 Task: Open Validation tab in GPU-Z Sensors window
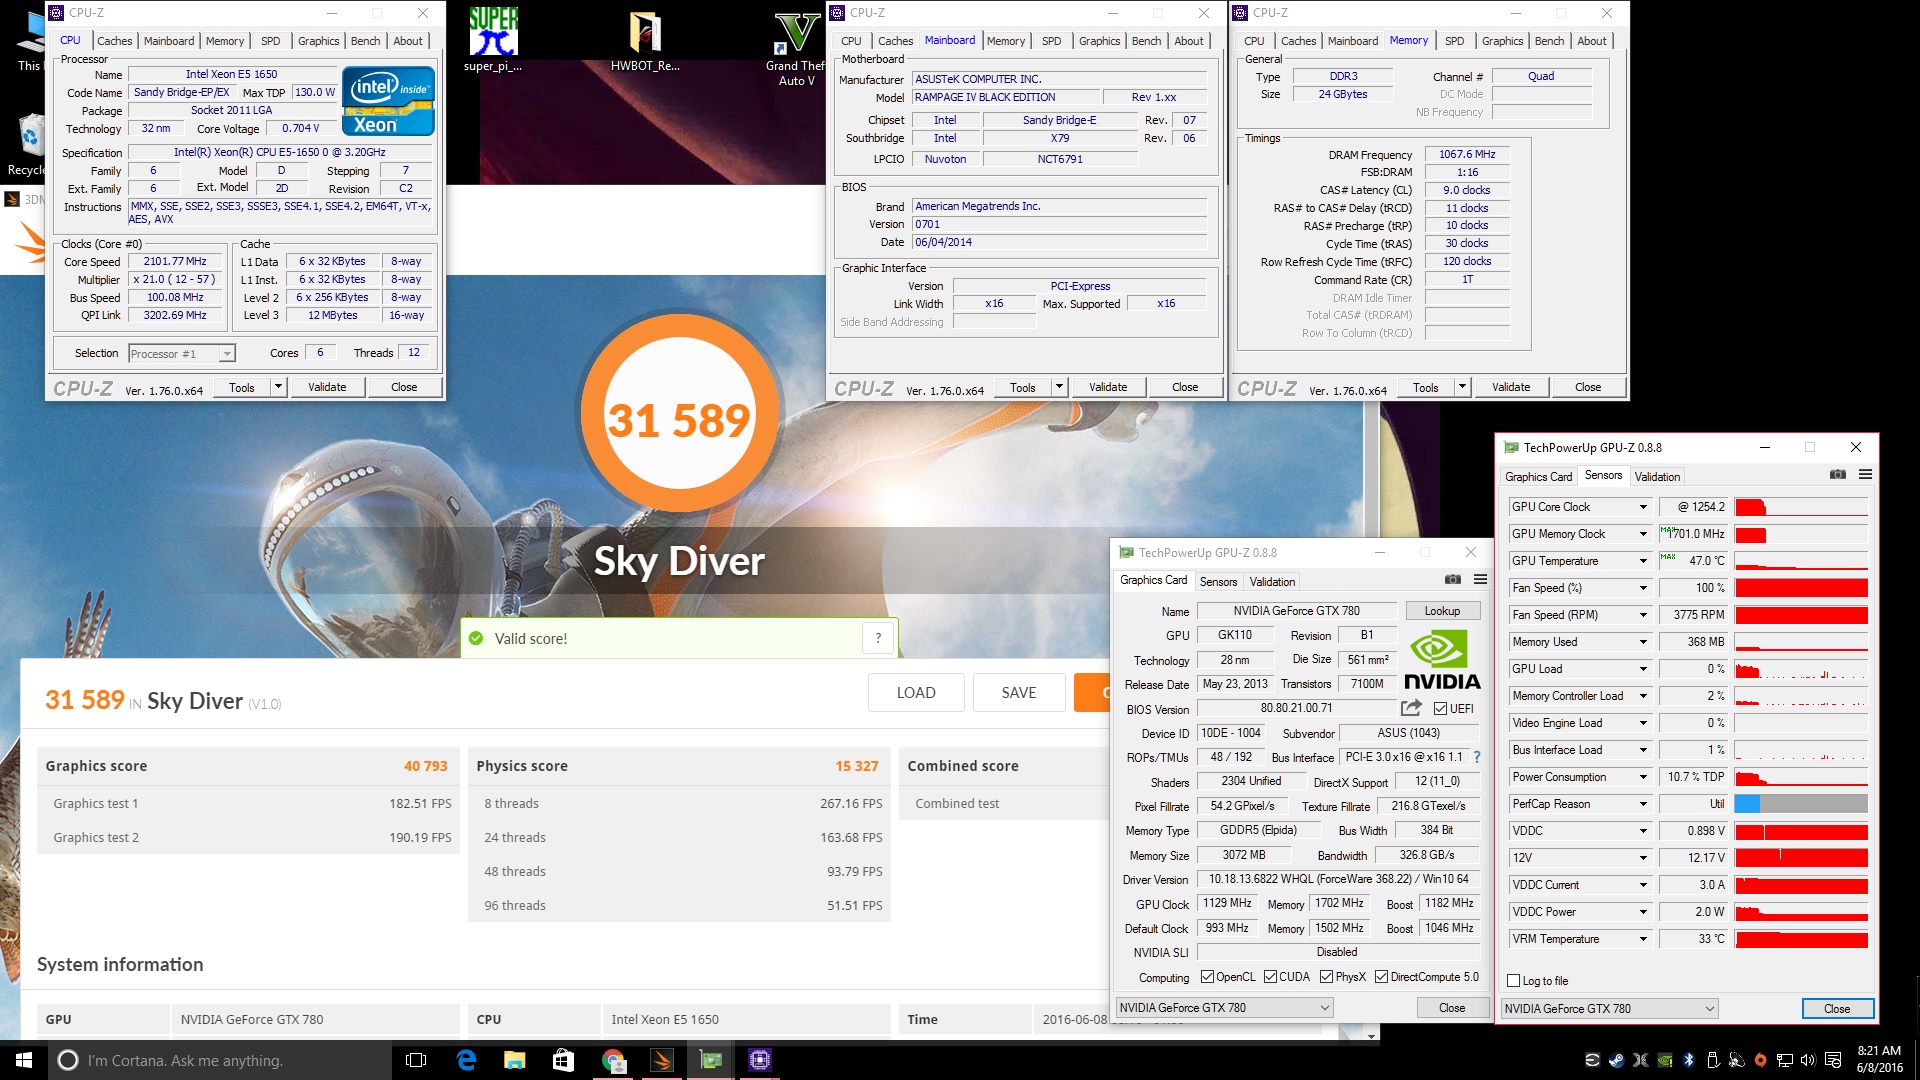[1657, 477]
